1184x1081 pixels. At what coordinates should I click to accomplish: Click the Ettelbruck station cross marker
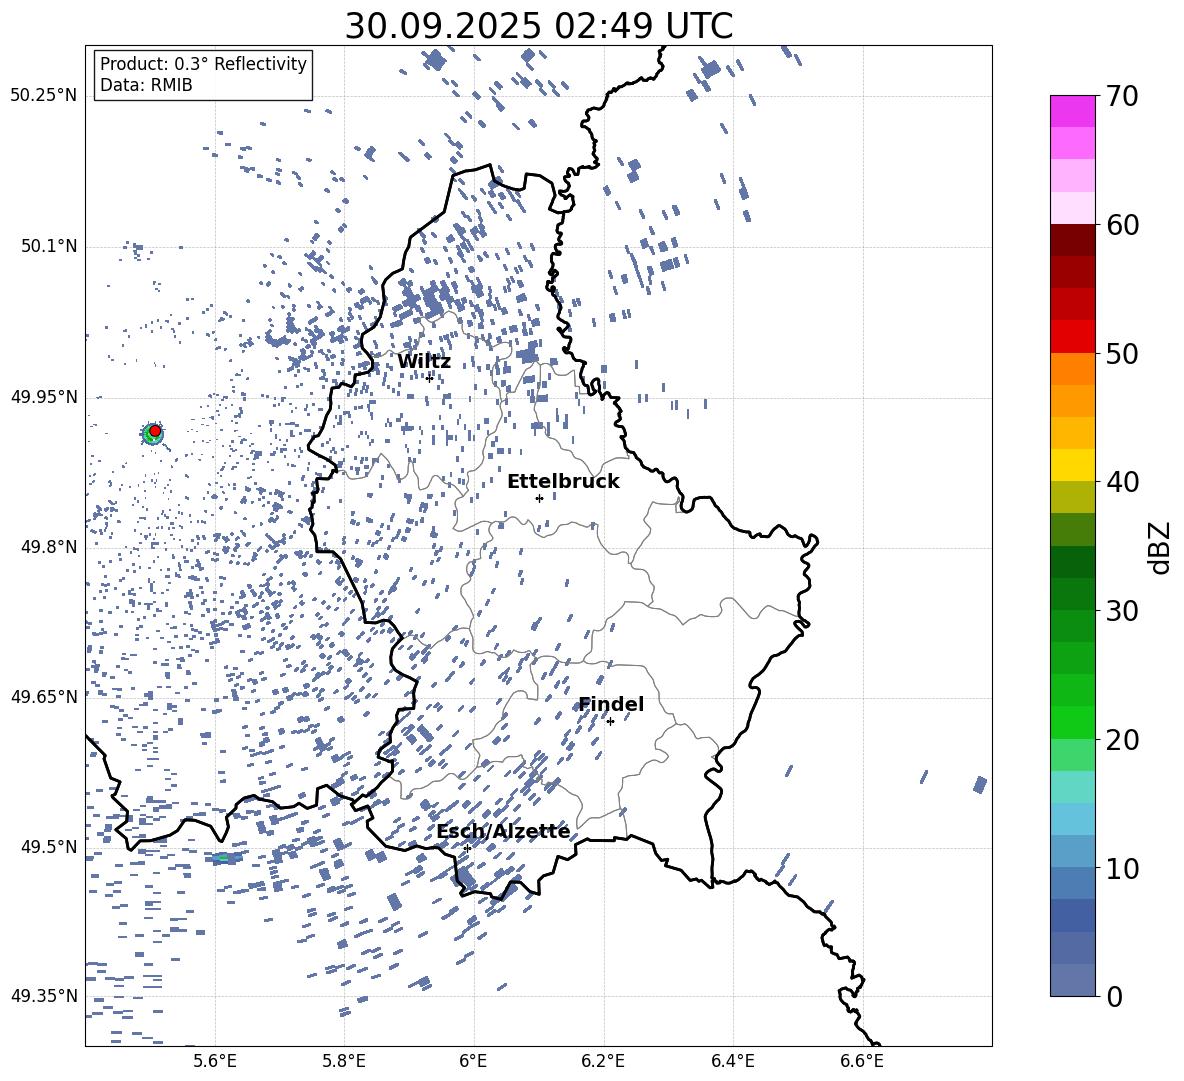[539, 498]
